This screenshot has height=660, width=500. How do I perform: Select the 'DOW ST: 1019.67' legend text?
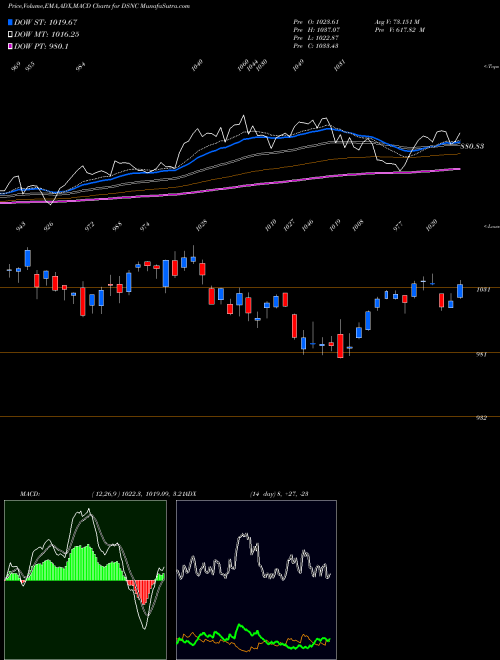[45, 22]
